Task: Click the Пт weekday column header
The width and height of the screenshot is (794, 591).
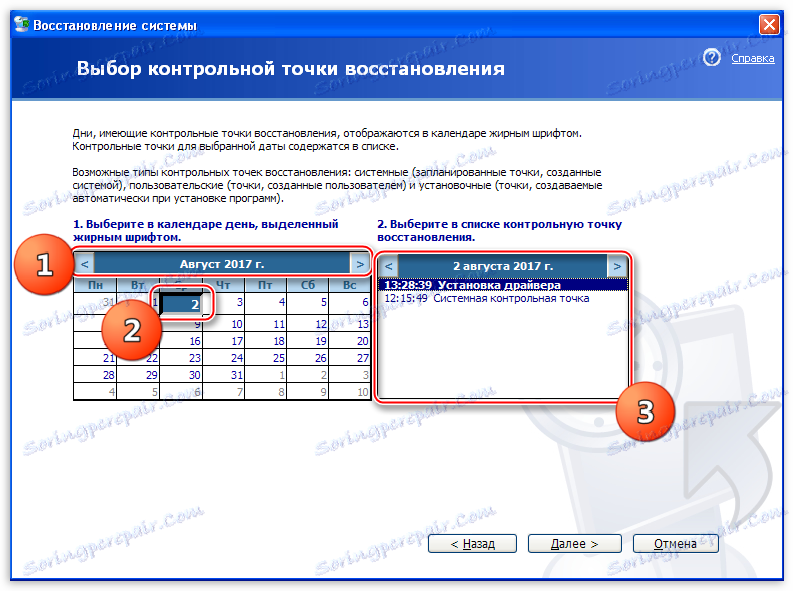Action: [265, 285]
